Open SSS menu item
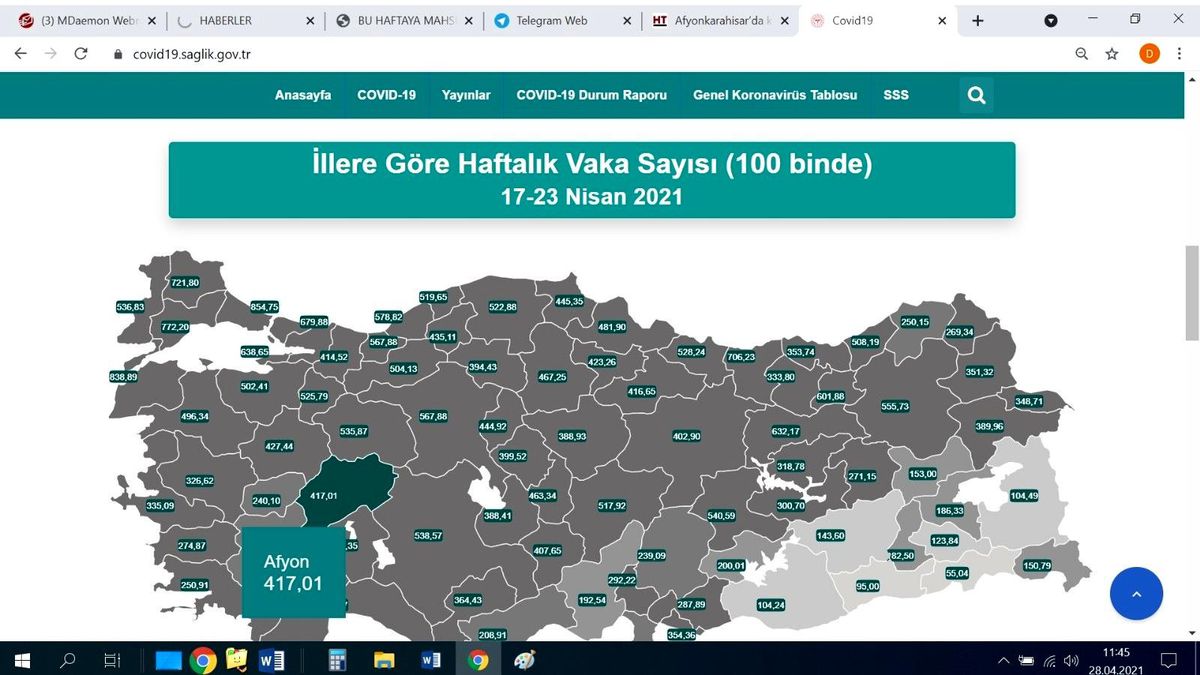 (x=896, y=95)
